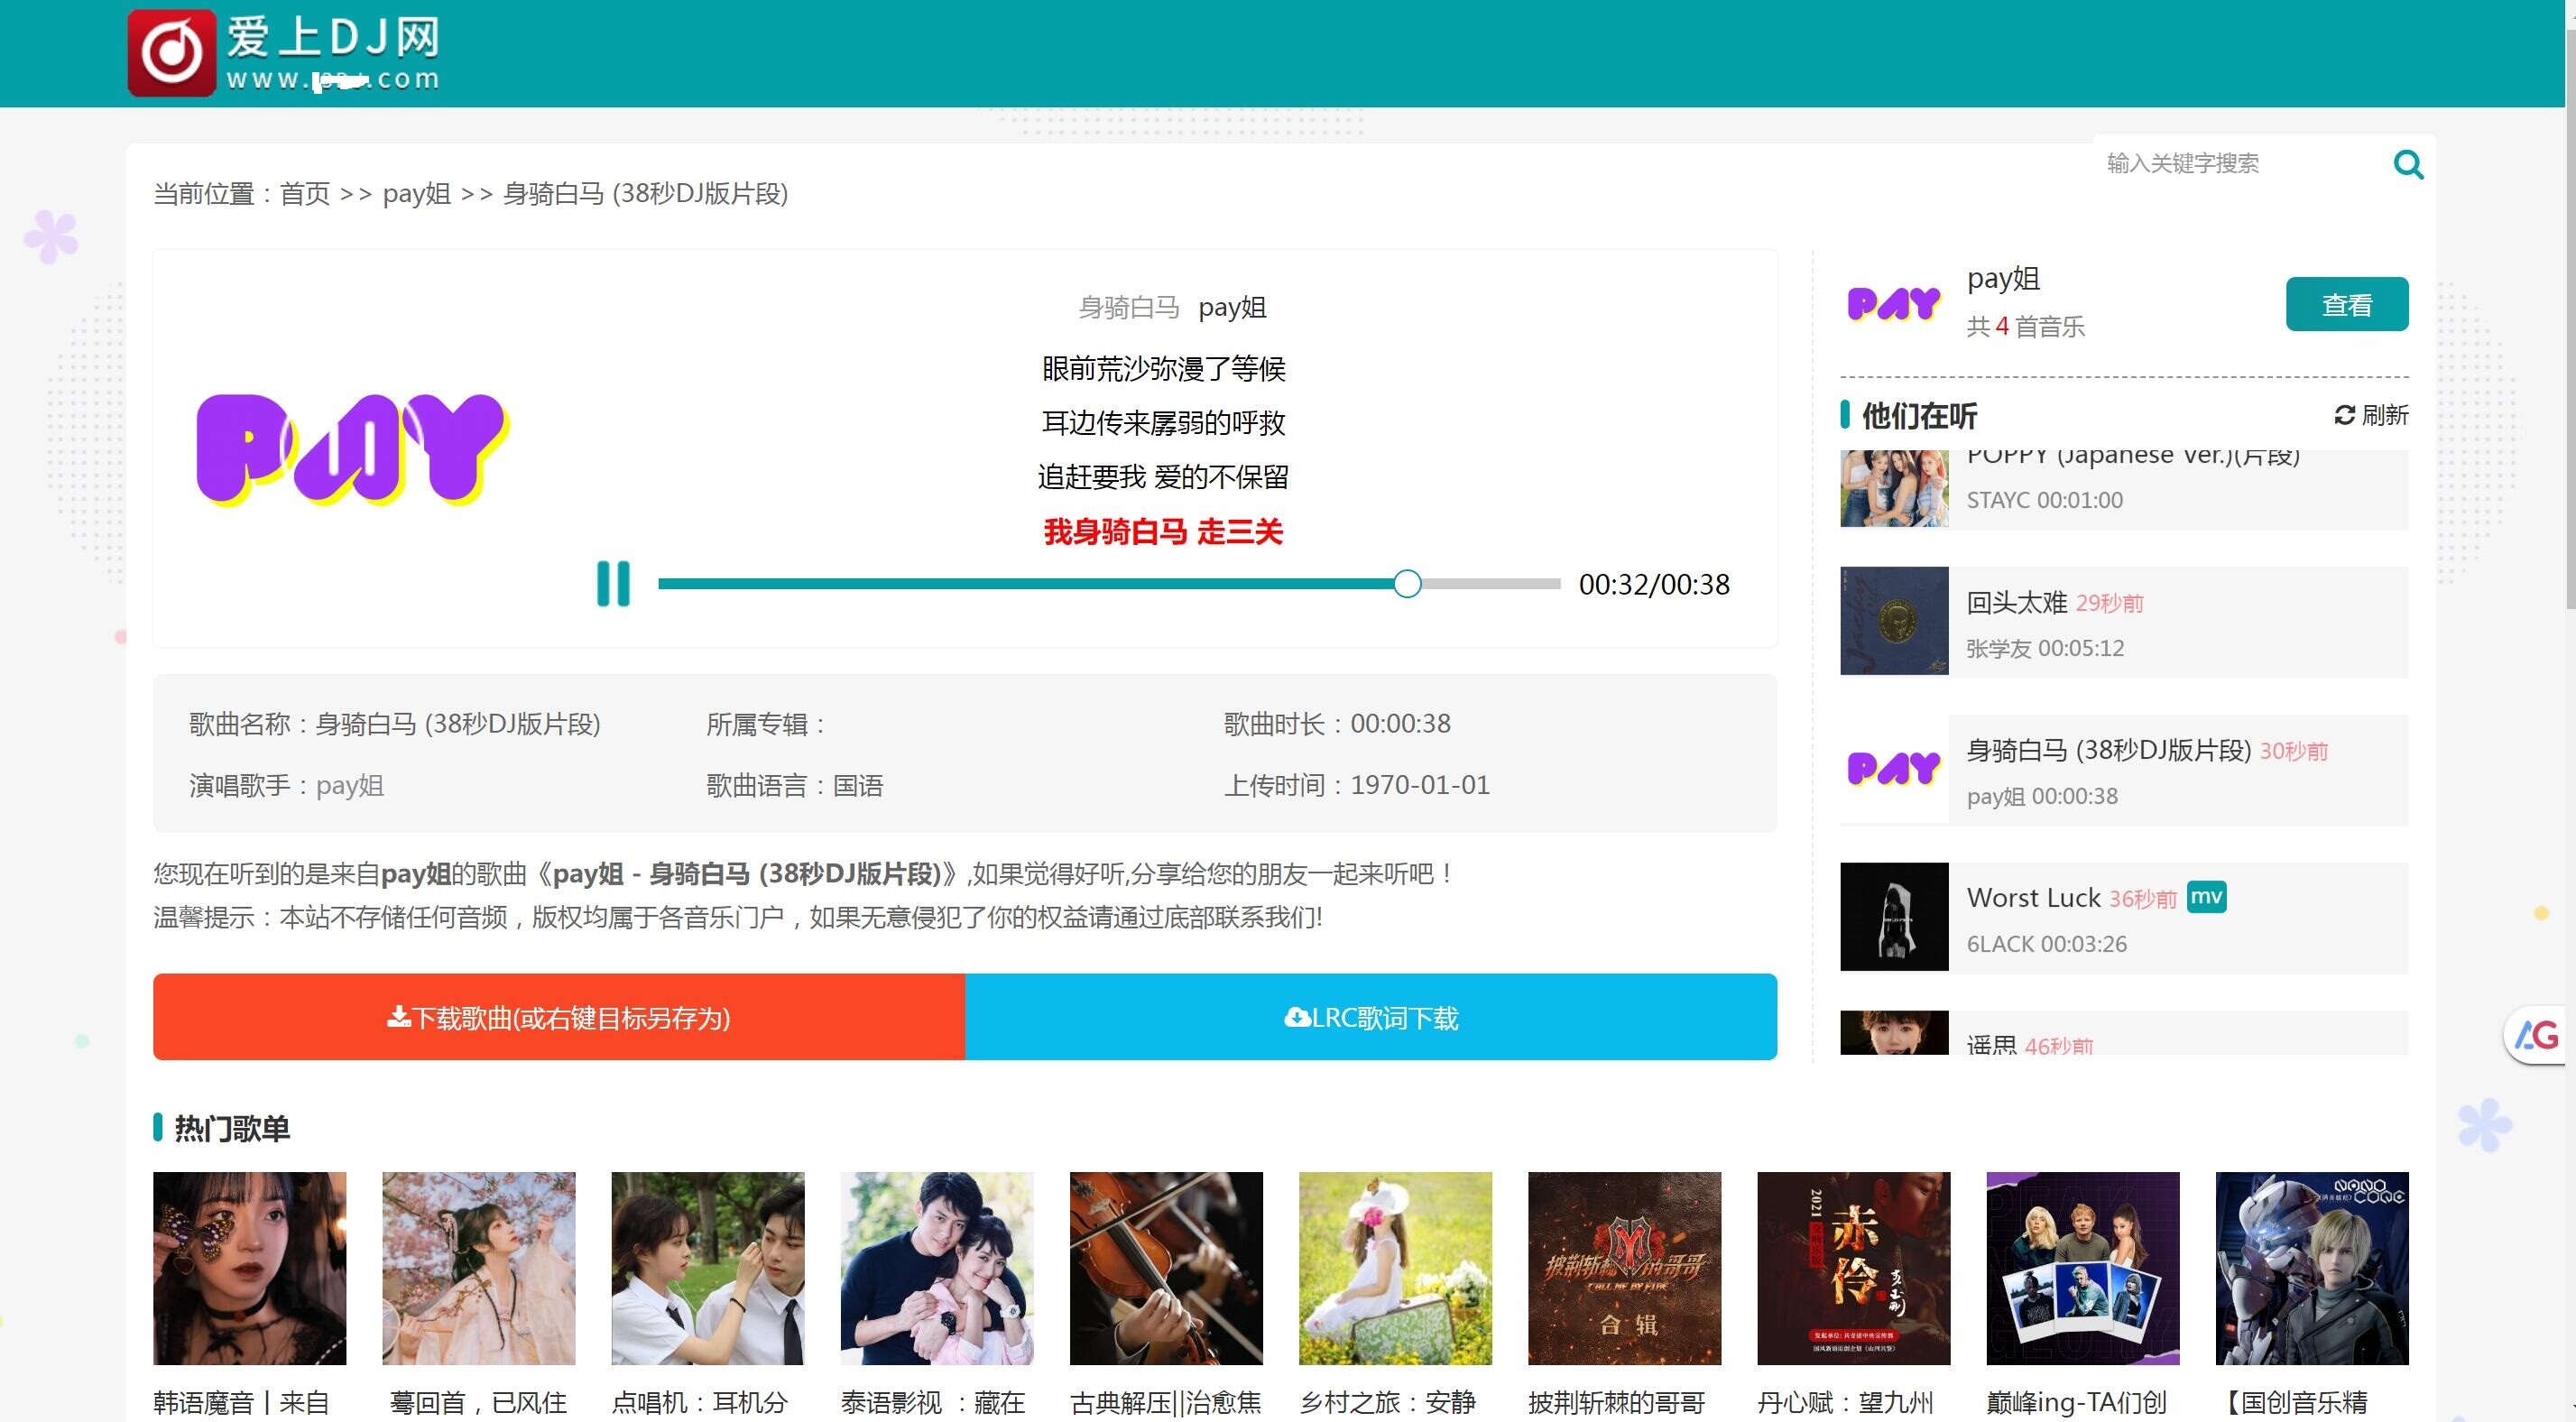Click 韩语魔音 | 来自 playlist title
The height and width of the screenshot is (1422, 2576).
(241, 1402)
